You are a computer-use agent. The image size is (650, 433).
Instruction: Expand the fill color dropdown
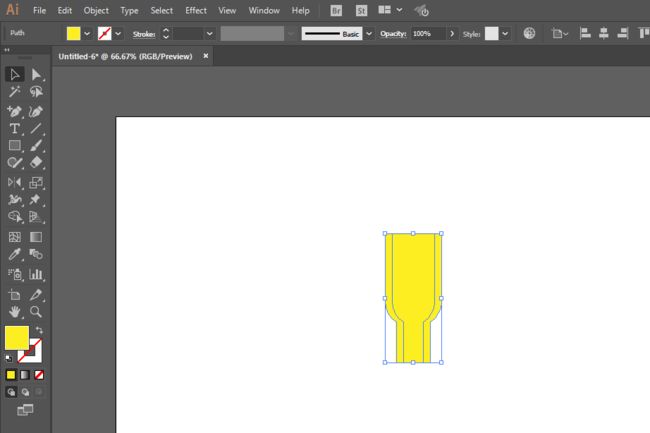tap(87, 34)
